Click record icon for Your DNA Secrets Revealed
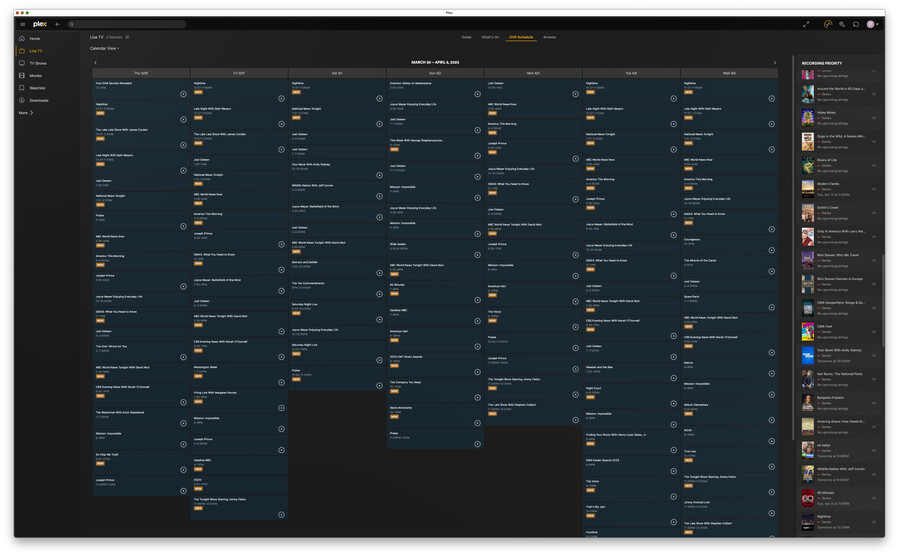Image resolution: width=899 pixels, height=556 pixels. pyautogui.click(x=183, y=94)
